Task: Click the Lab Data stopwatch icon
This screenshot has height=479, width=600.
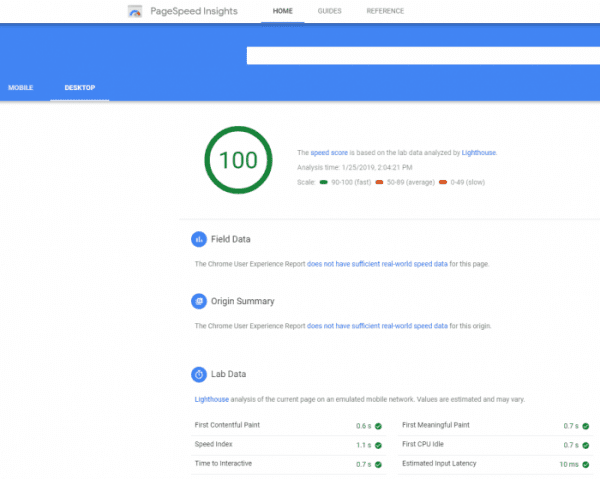Action: [x=199, y=375]
